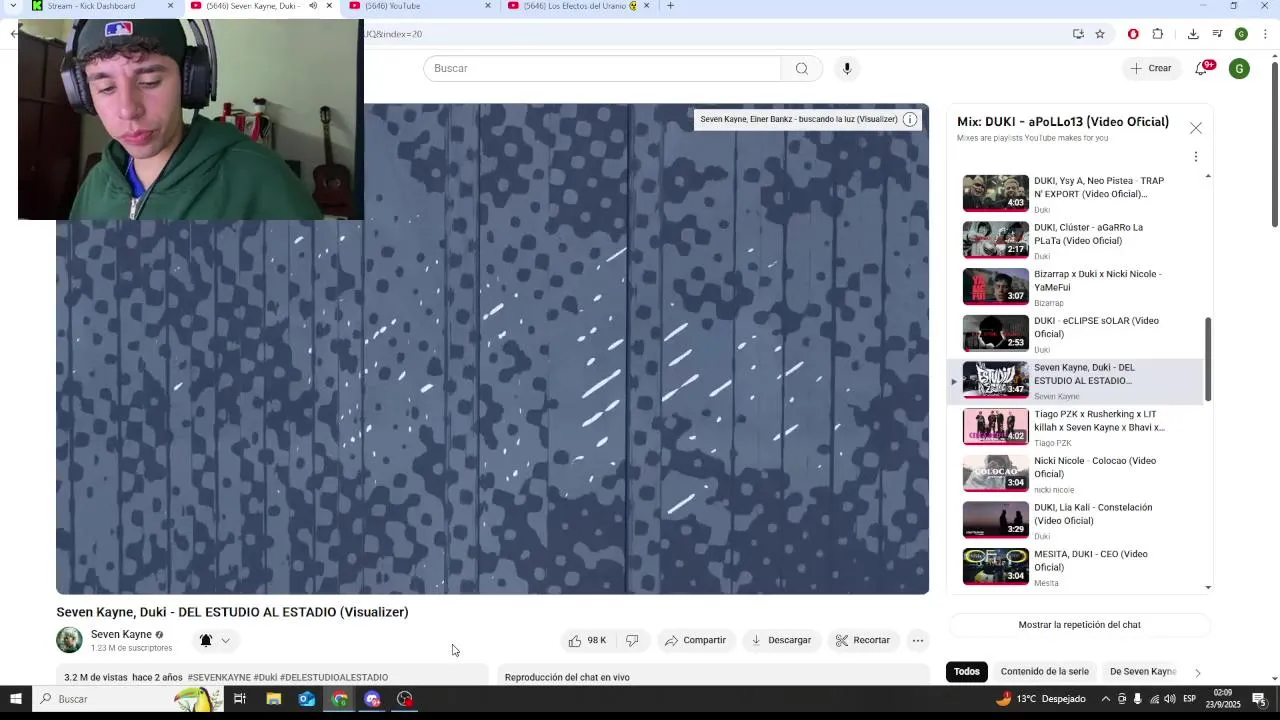Open File Explorer from taskbar
The width and height of the screenshot is (1280, 720).
[x=273, y=699]
